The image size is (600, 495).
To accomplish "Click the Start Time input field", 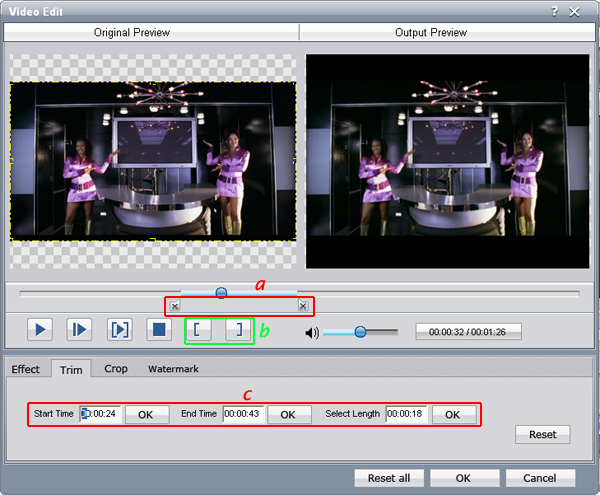I will (x=102, y=414).
